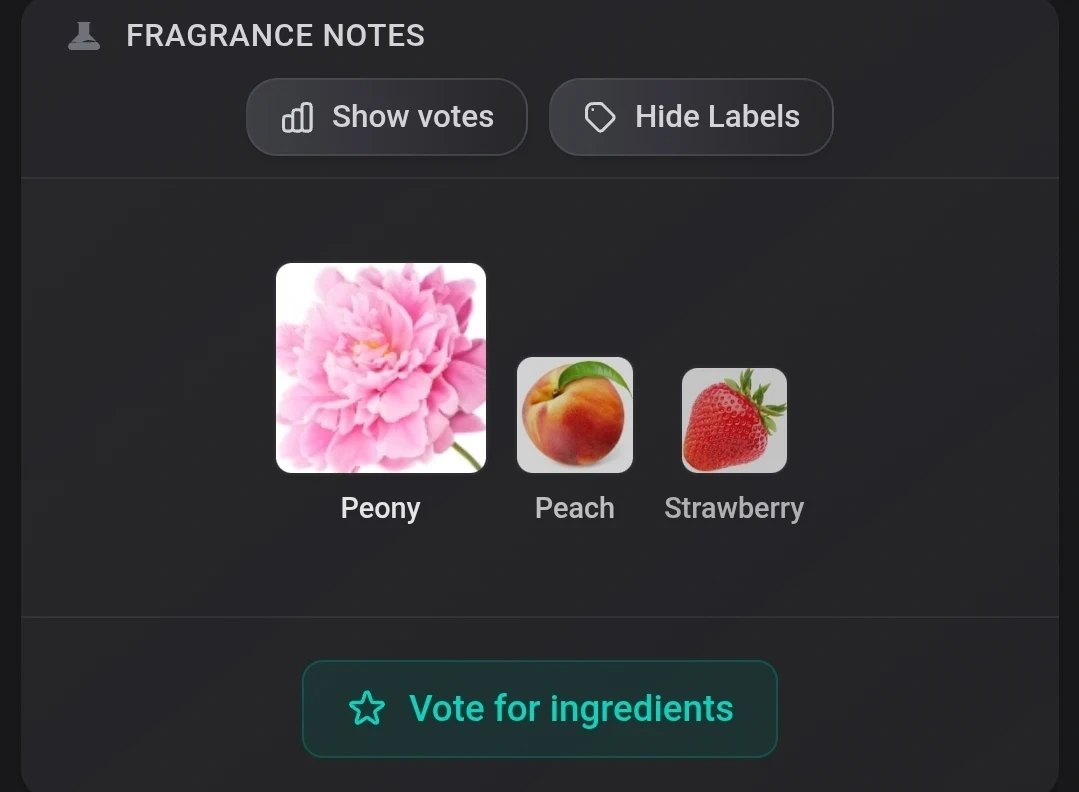Click the FRAGRANCE NOTES section heading

tap(275, 36)
